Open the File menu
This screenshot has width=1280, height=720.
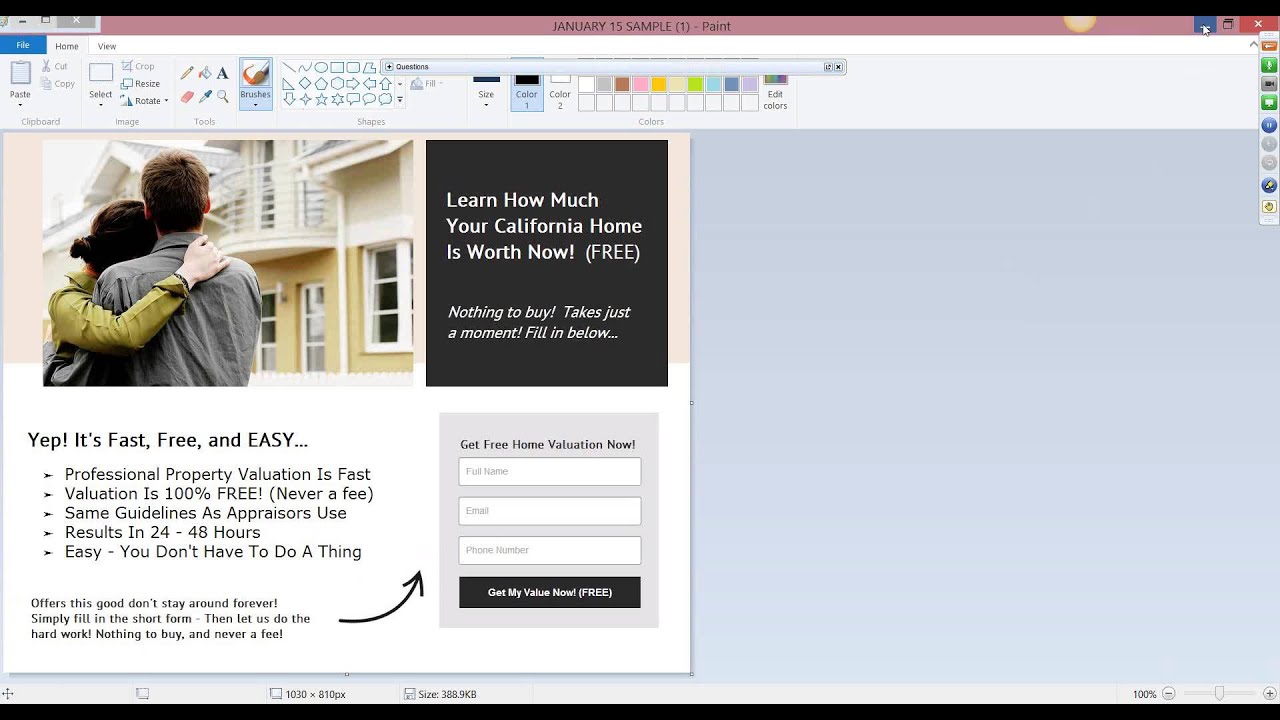(22, 45)
